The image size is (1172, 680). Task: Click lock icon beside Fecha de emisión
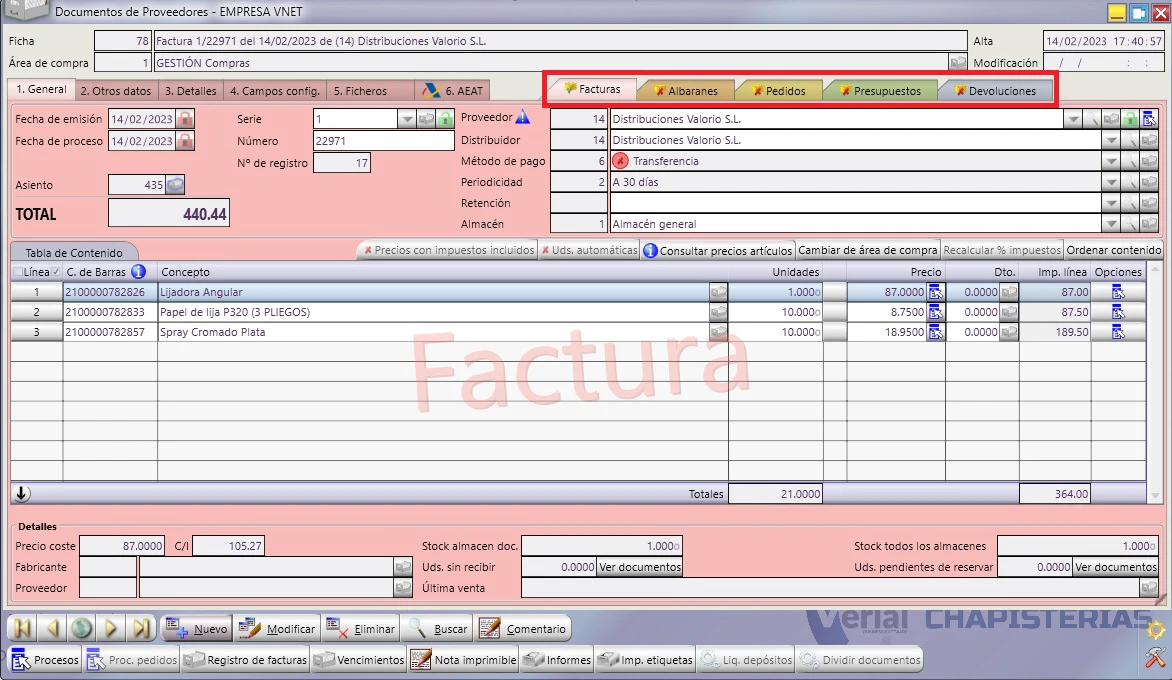[185, 119]
